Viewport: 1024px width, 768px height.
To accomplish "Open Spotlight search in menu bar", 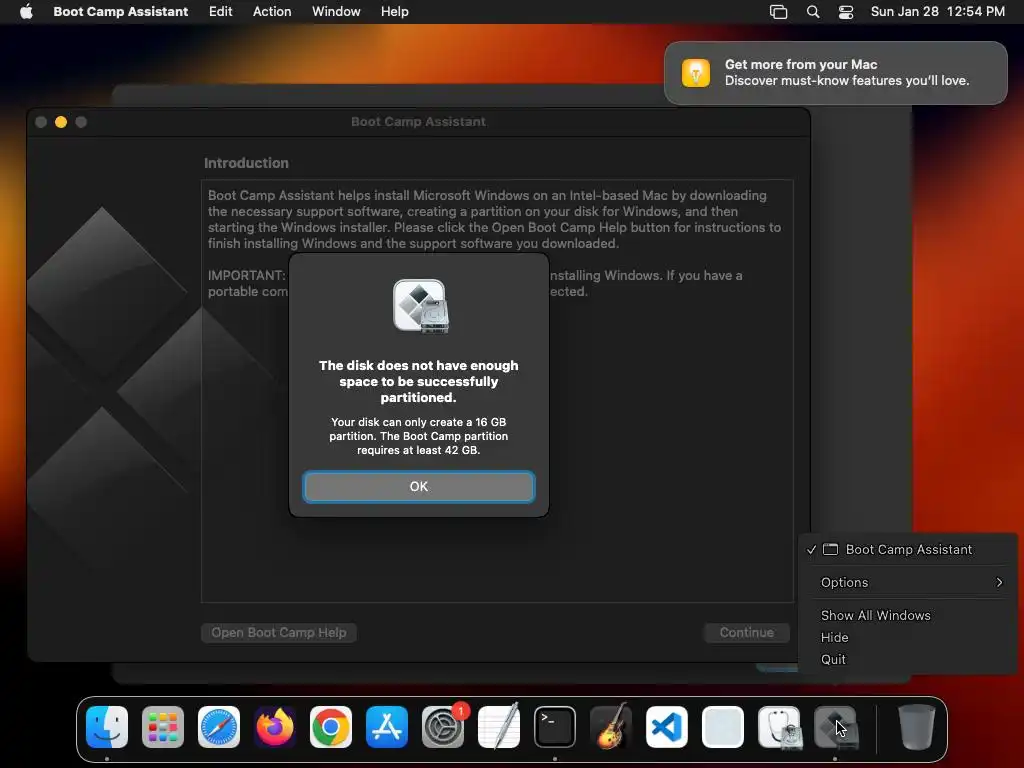I will [x=813, y=11].
